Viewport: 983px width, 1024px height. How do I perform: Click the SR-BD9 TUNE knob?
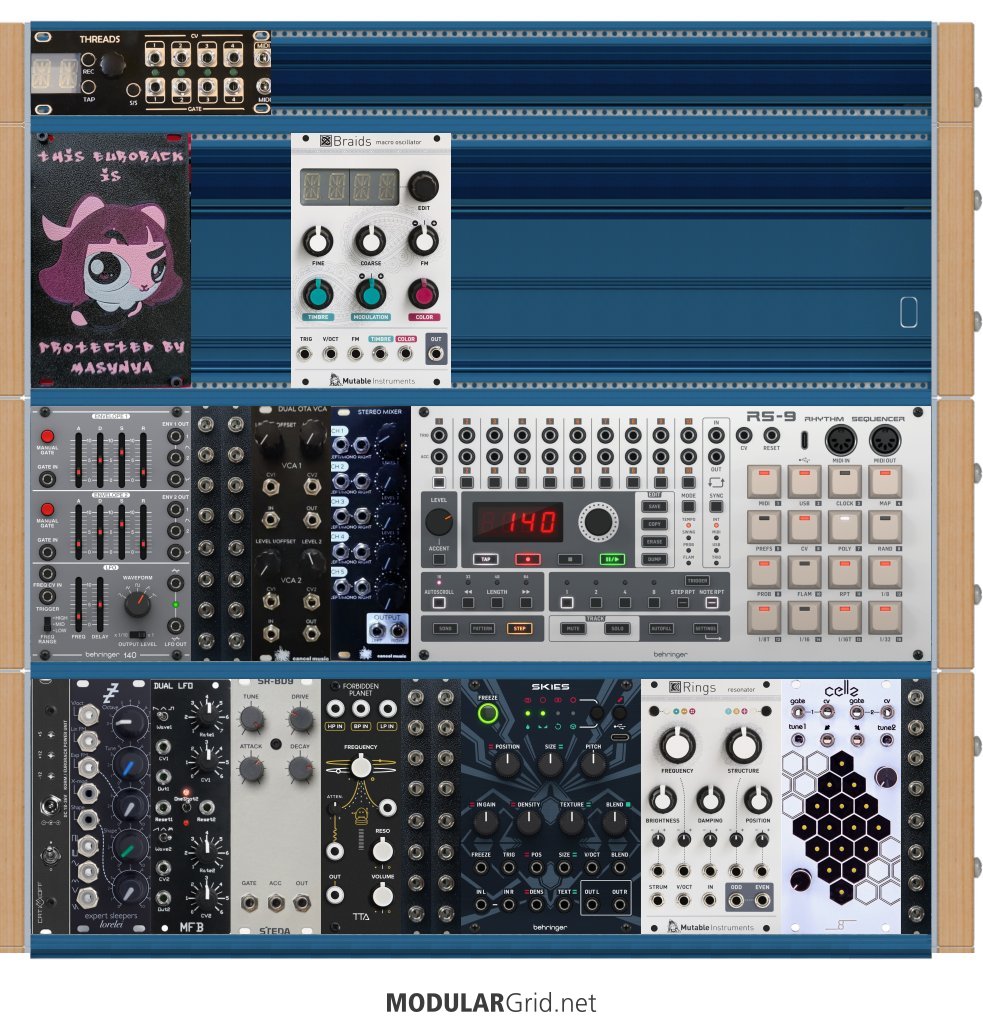251,719
